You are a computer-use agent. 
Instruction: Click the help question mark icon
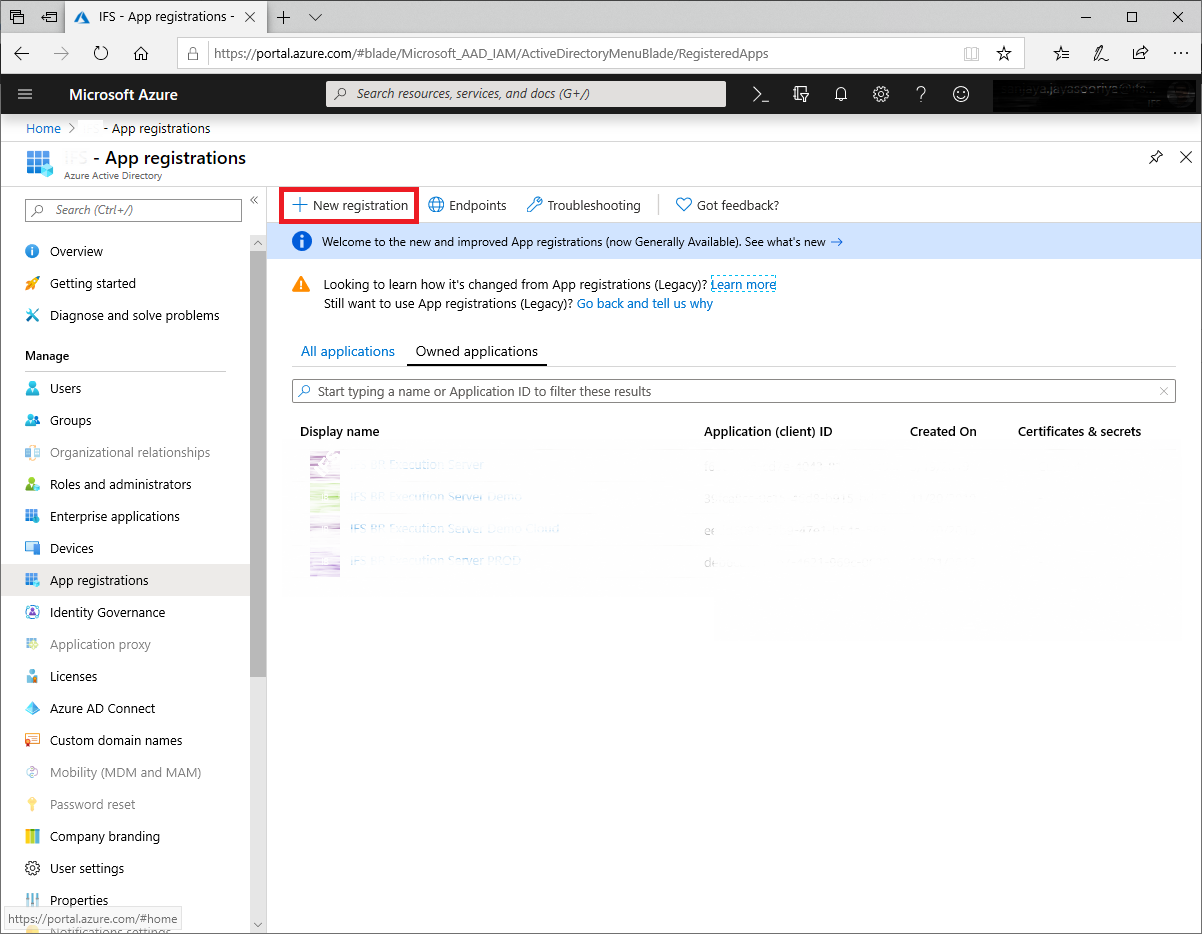pos(921,94)
